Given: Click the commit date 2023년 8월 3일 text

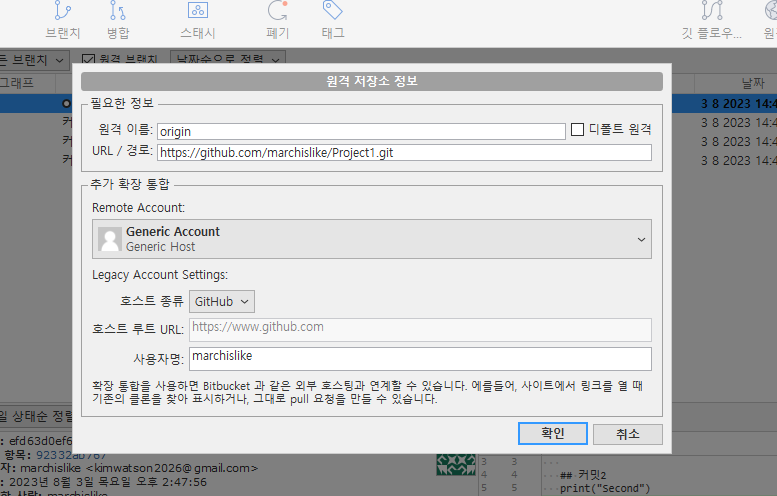Looking at the screenshot, I should point(108,482).
